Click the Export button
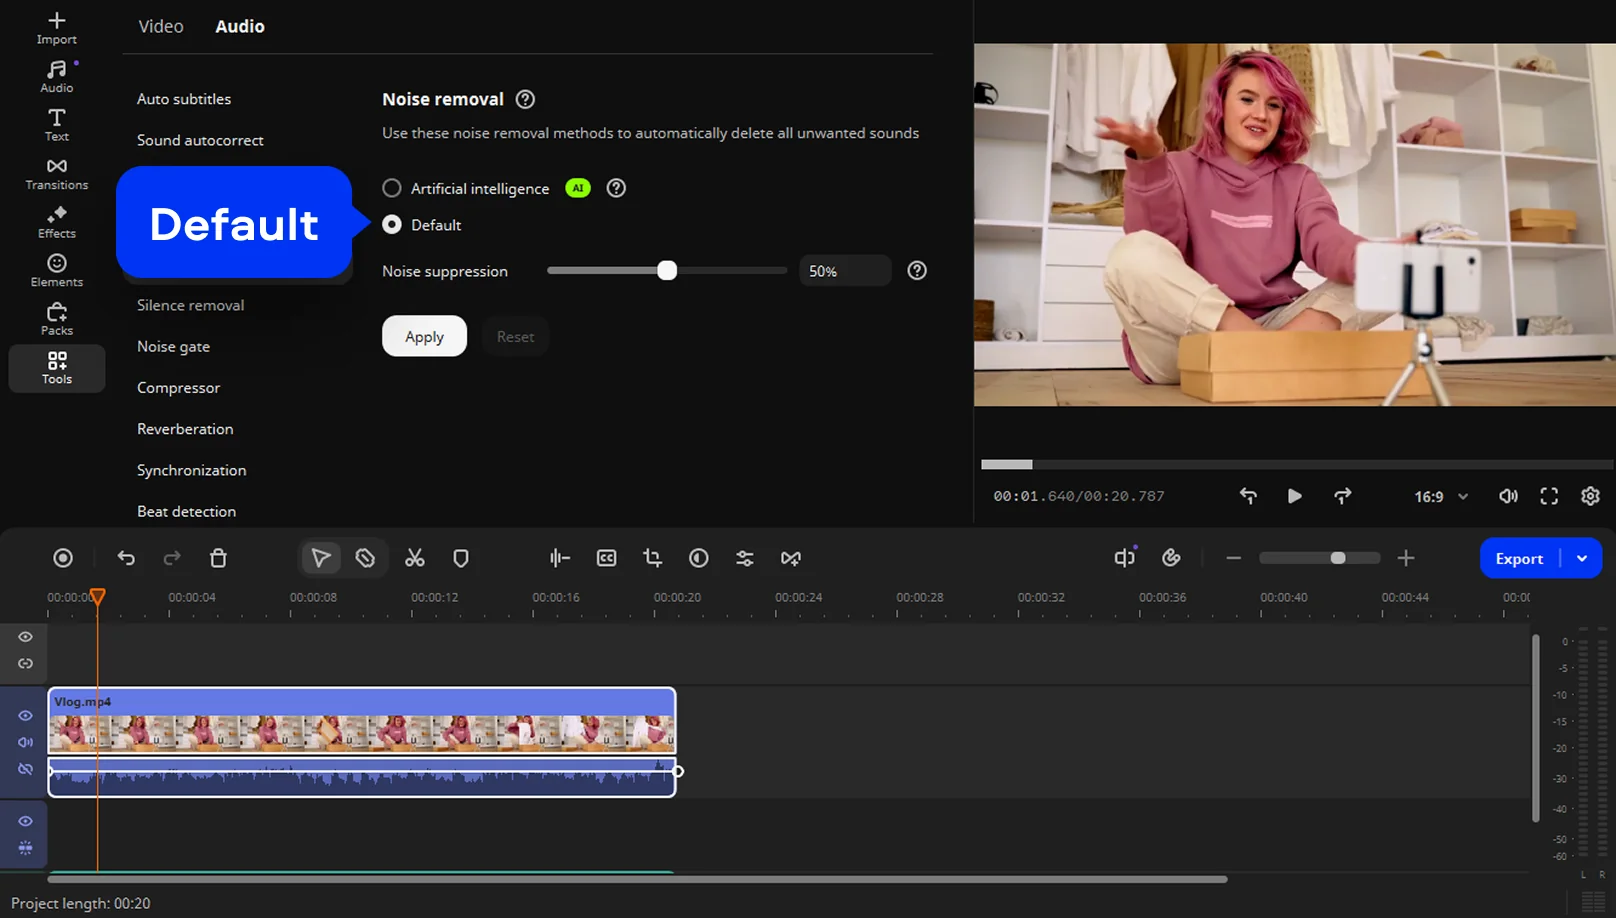The width and height of the screenshot is (1616, 918). click(x=1519, y=558)
